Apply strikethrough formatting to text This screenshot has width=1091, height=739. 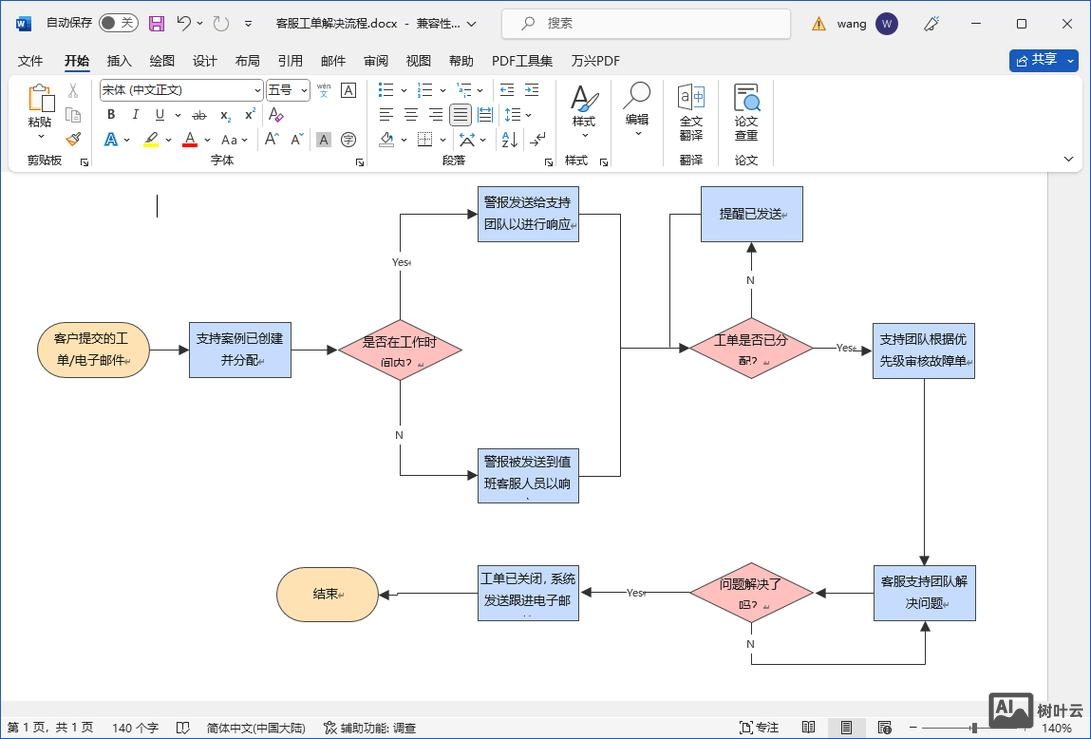pos(199,115)
